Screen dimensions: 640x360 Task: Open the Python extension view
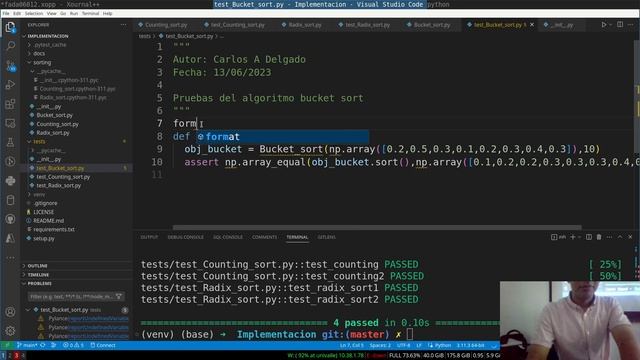tap(10, 180)
